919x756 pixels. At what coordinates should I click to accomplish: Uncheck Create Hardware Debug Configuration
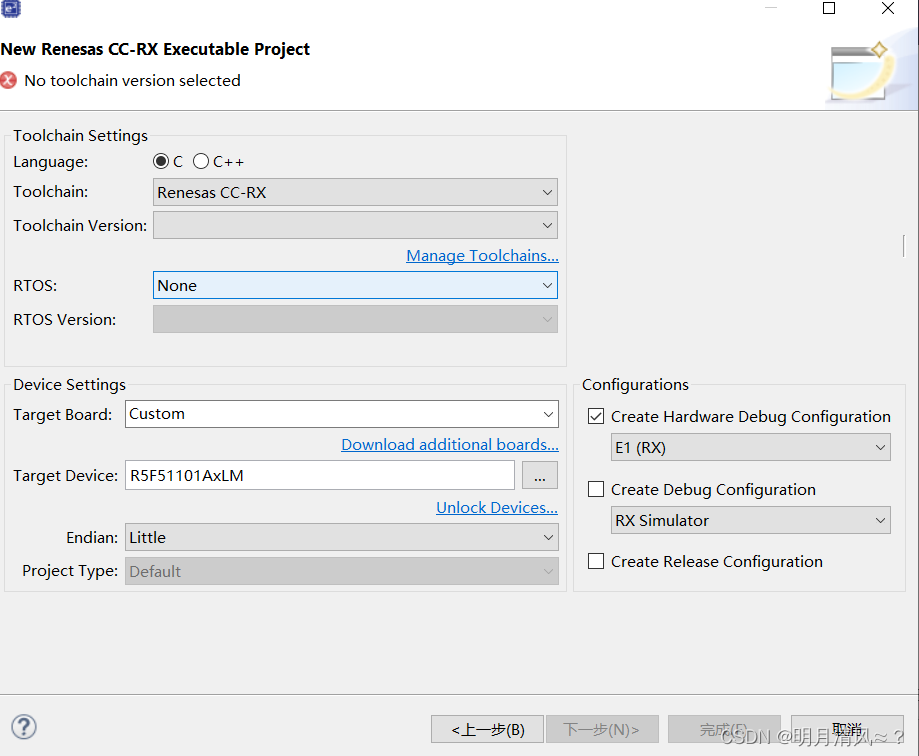coord(596,417)
